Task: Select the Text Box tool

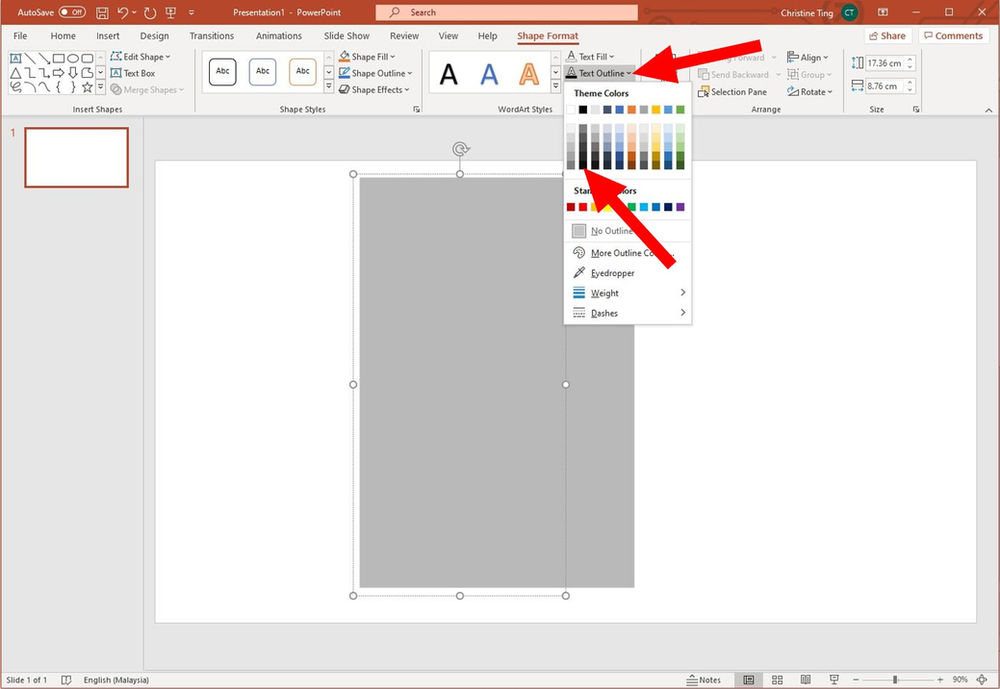Action: (x=134, y=72)
